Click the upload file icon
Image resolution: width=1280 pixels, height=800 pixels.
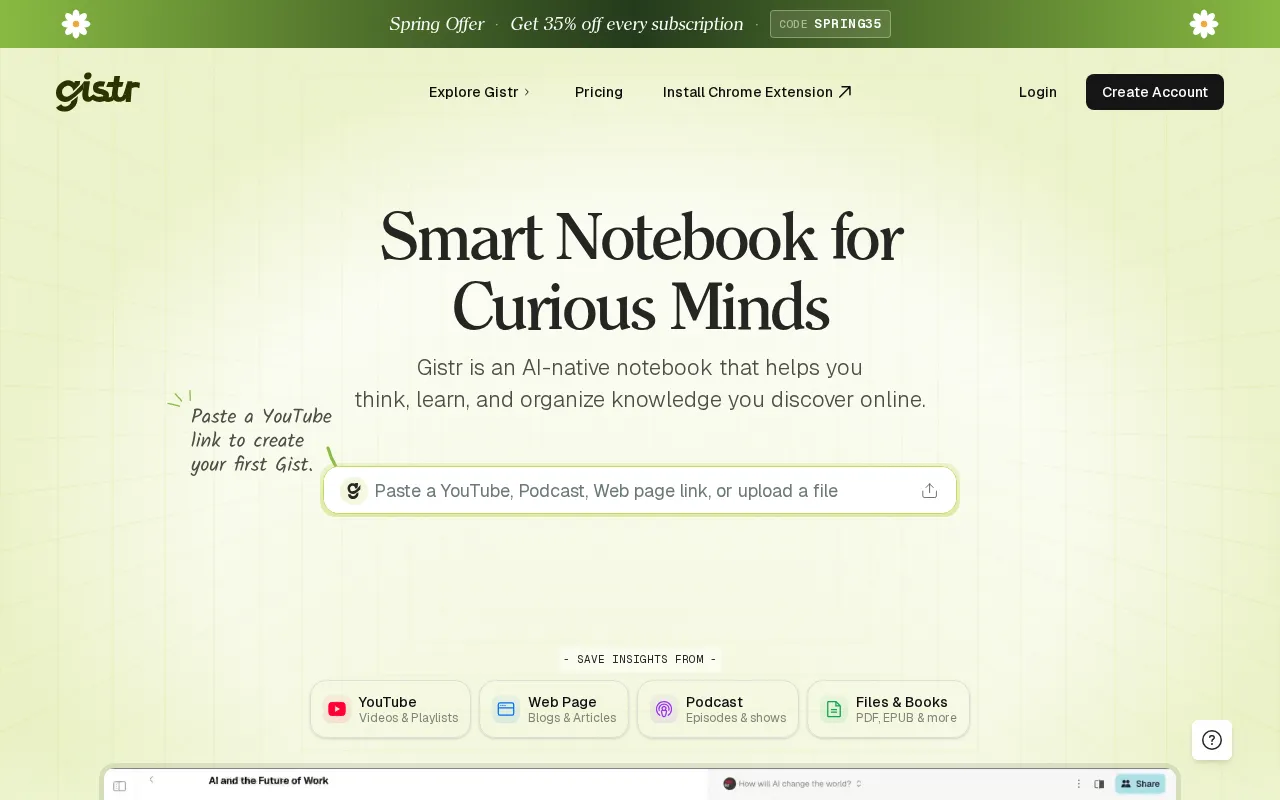930,490
